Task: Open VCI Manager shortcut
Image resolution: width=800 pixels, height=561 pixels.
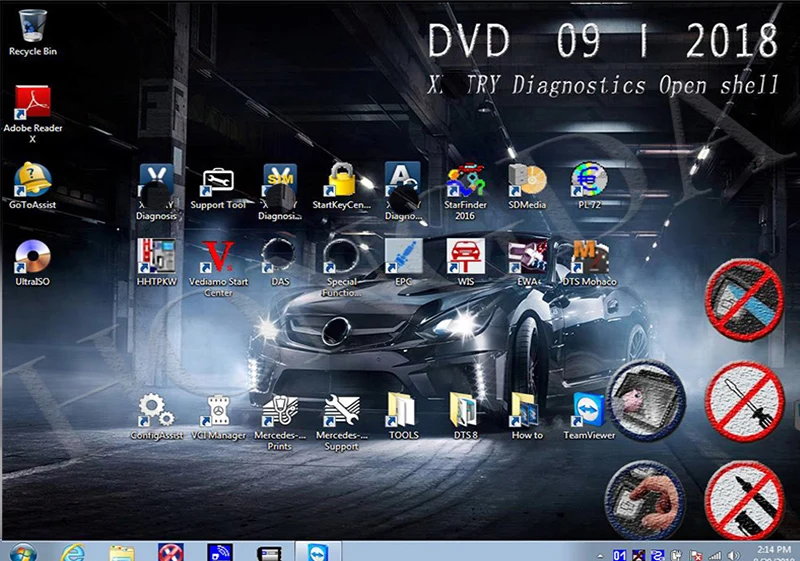Action: pos(218,417)
